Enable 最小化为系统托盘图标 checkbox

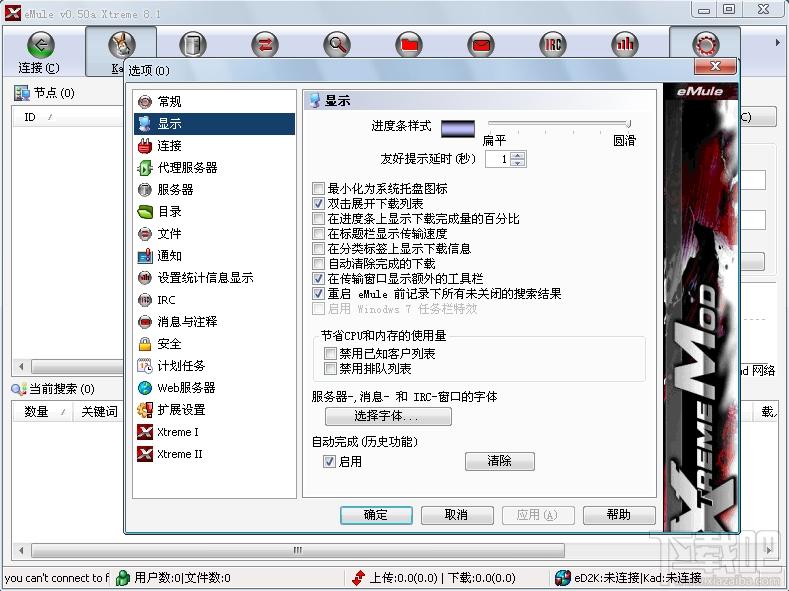tap(318, 189)
